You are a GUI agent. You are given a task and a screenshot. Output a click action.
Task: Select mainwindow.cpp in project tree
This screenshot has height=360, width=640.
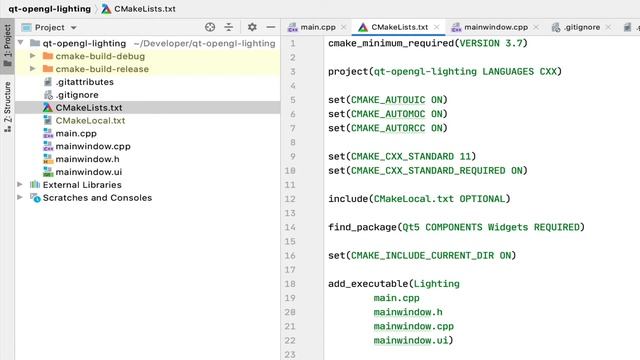(x=93, y=146)
